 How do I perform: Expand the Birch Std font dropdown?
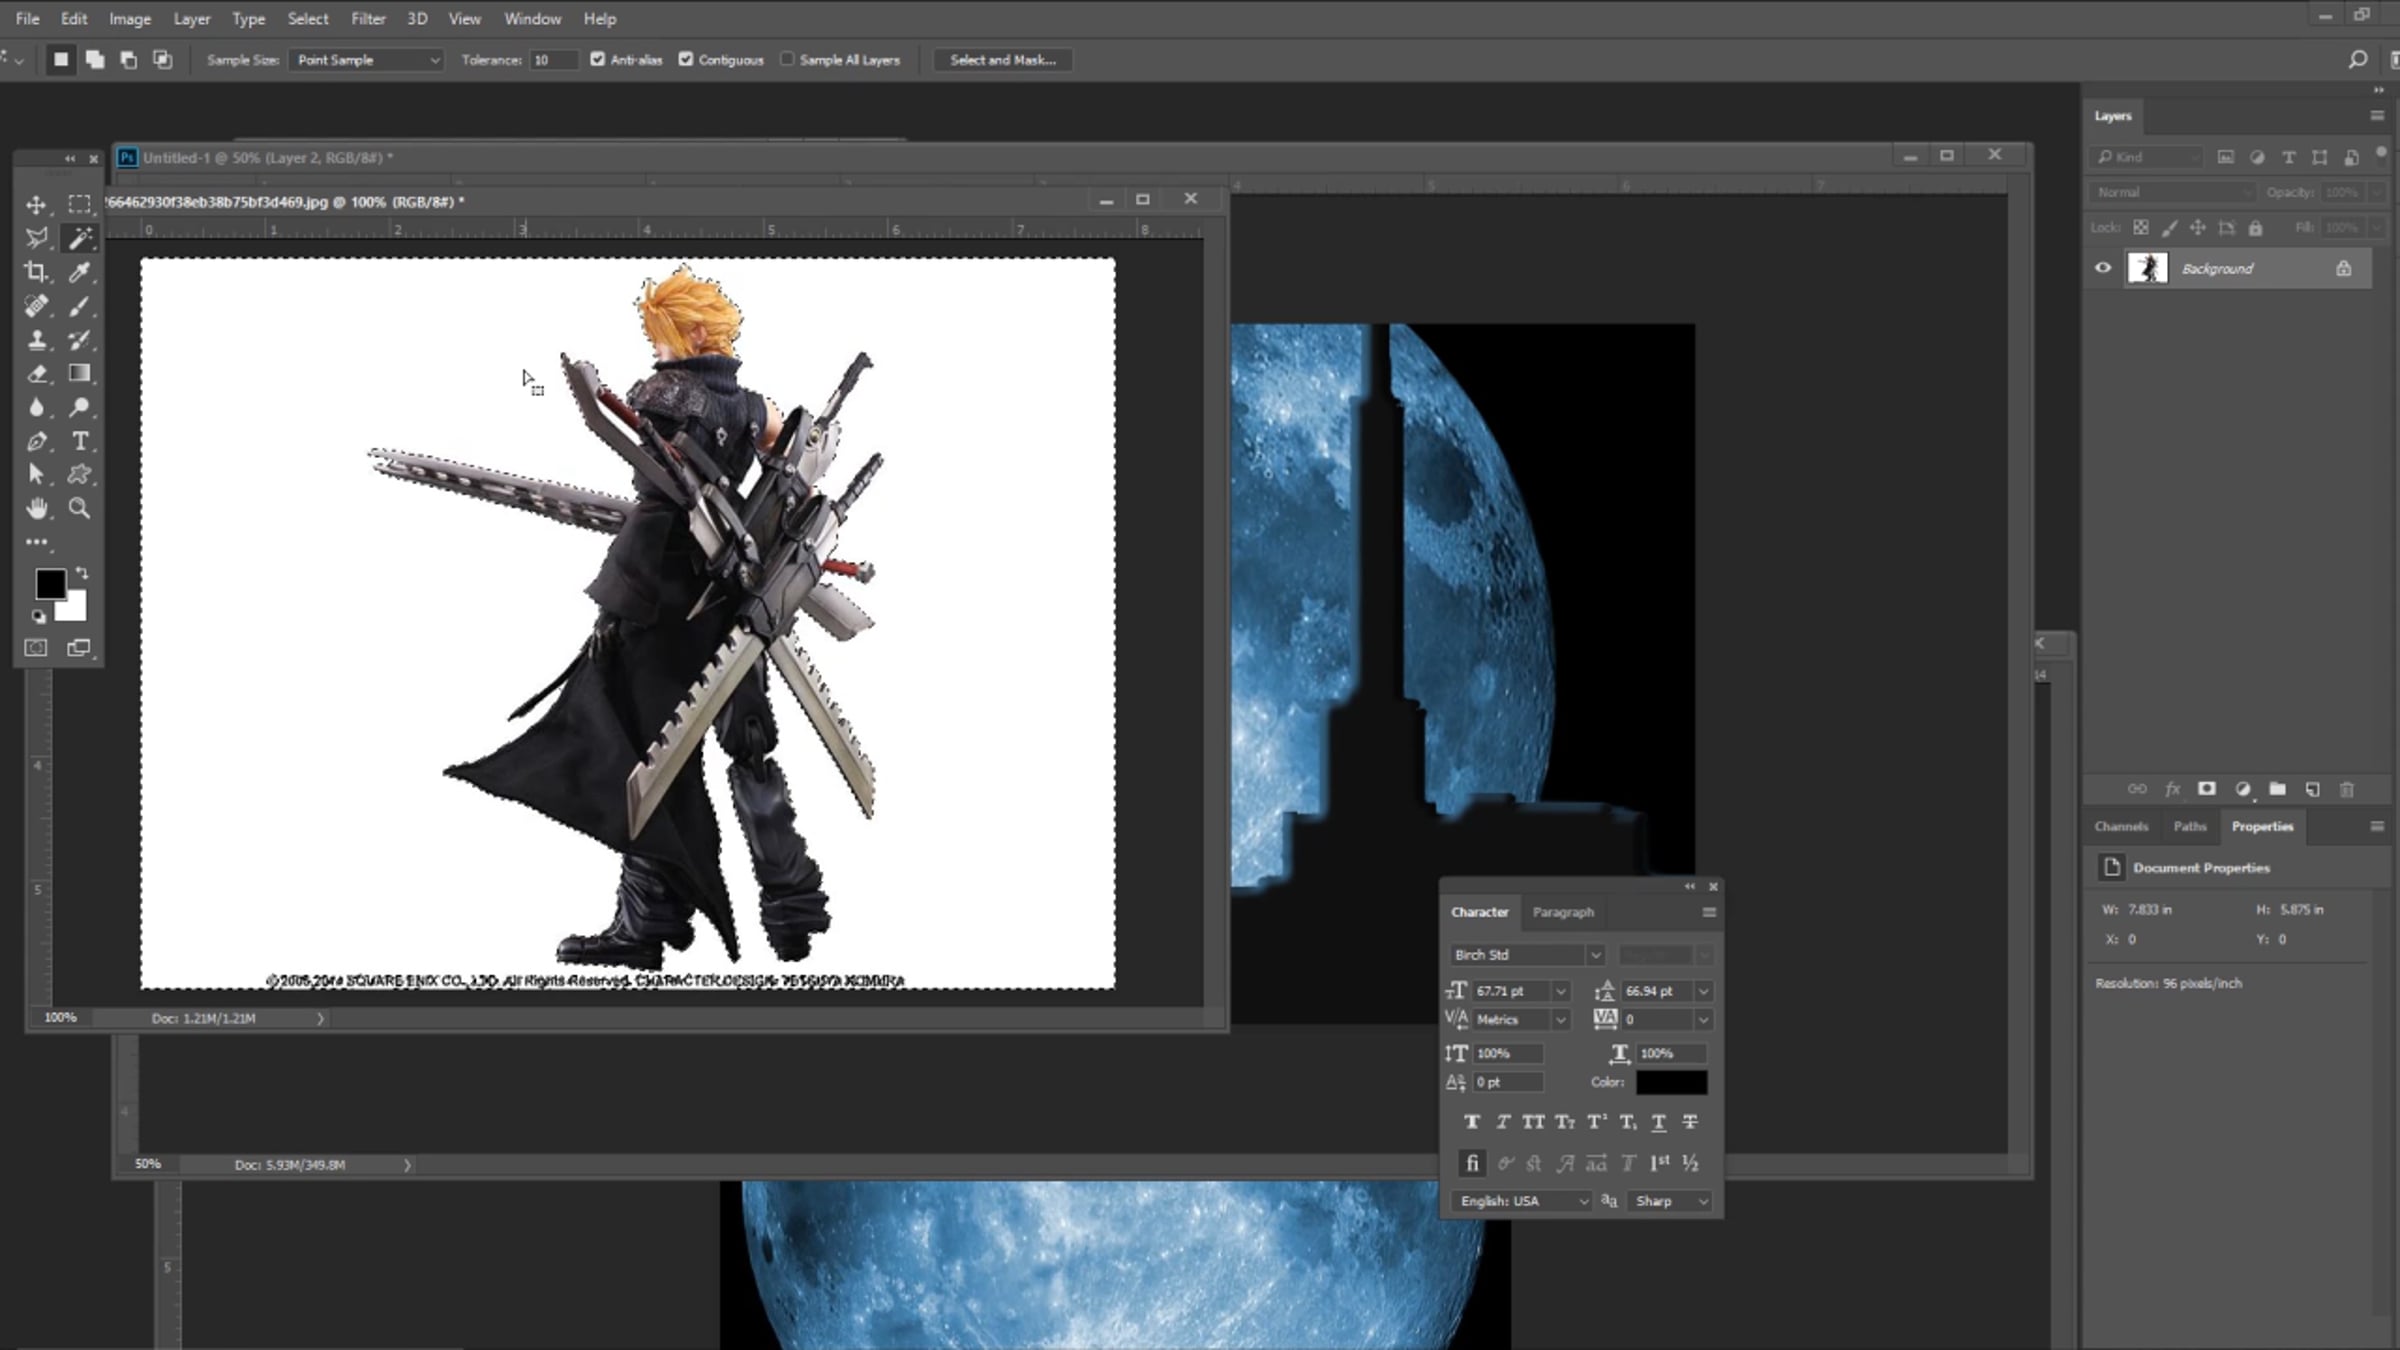click(1595, 955)
